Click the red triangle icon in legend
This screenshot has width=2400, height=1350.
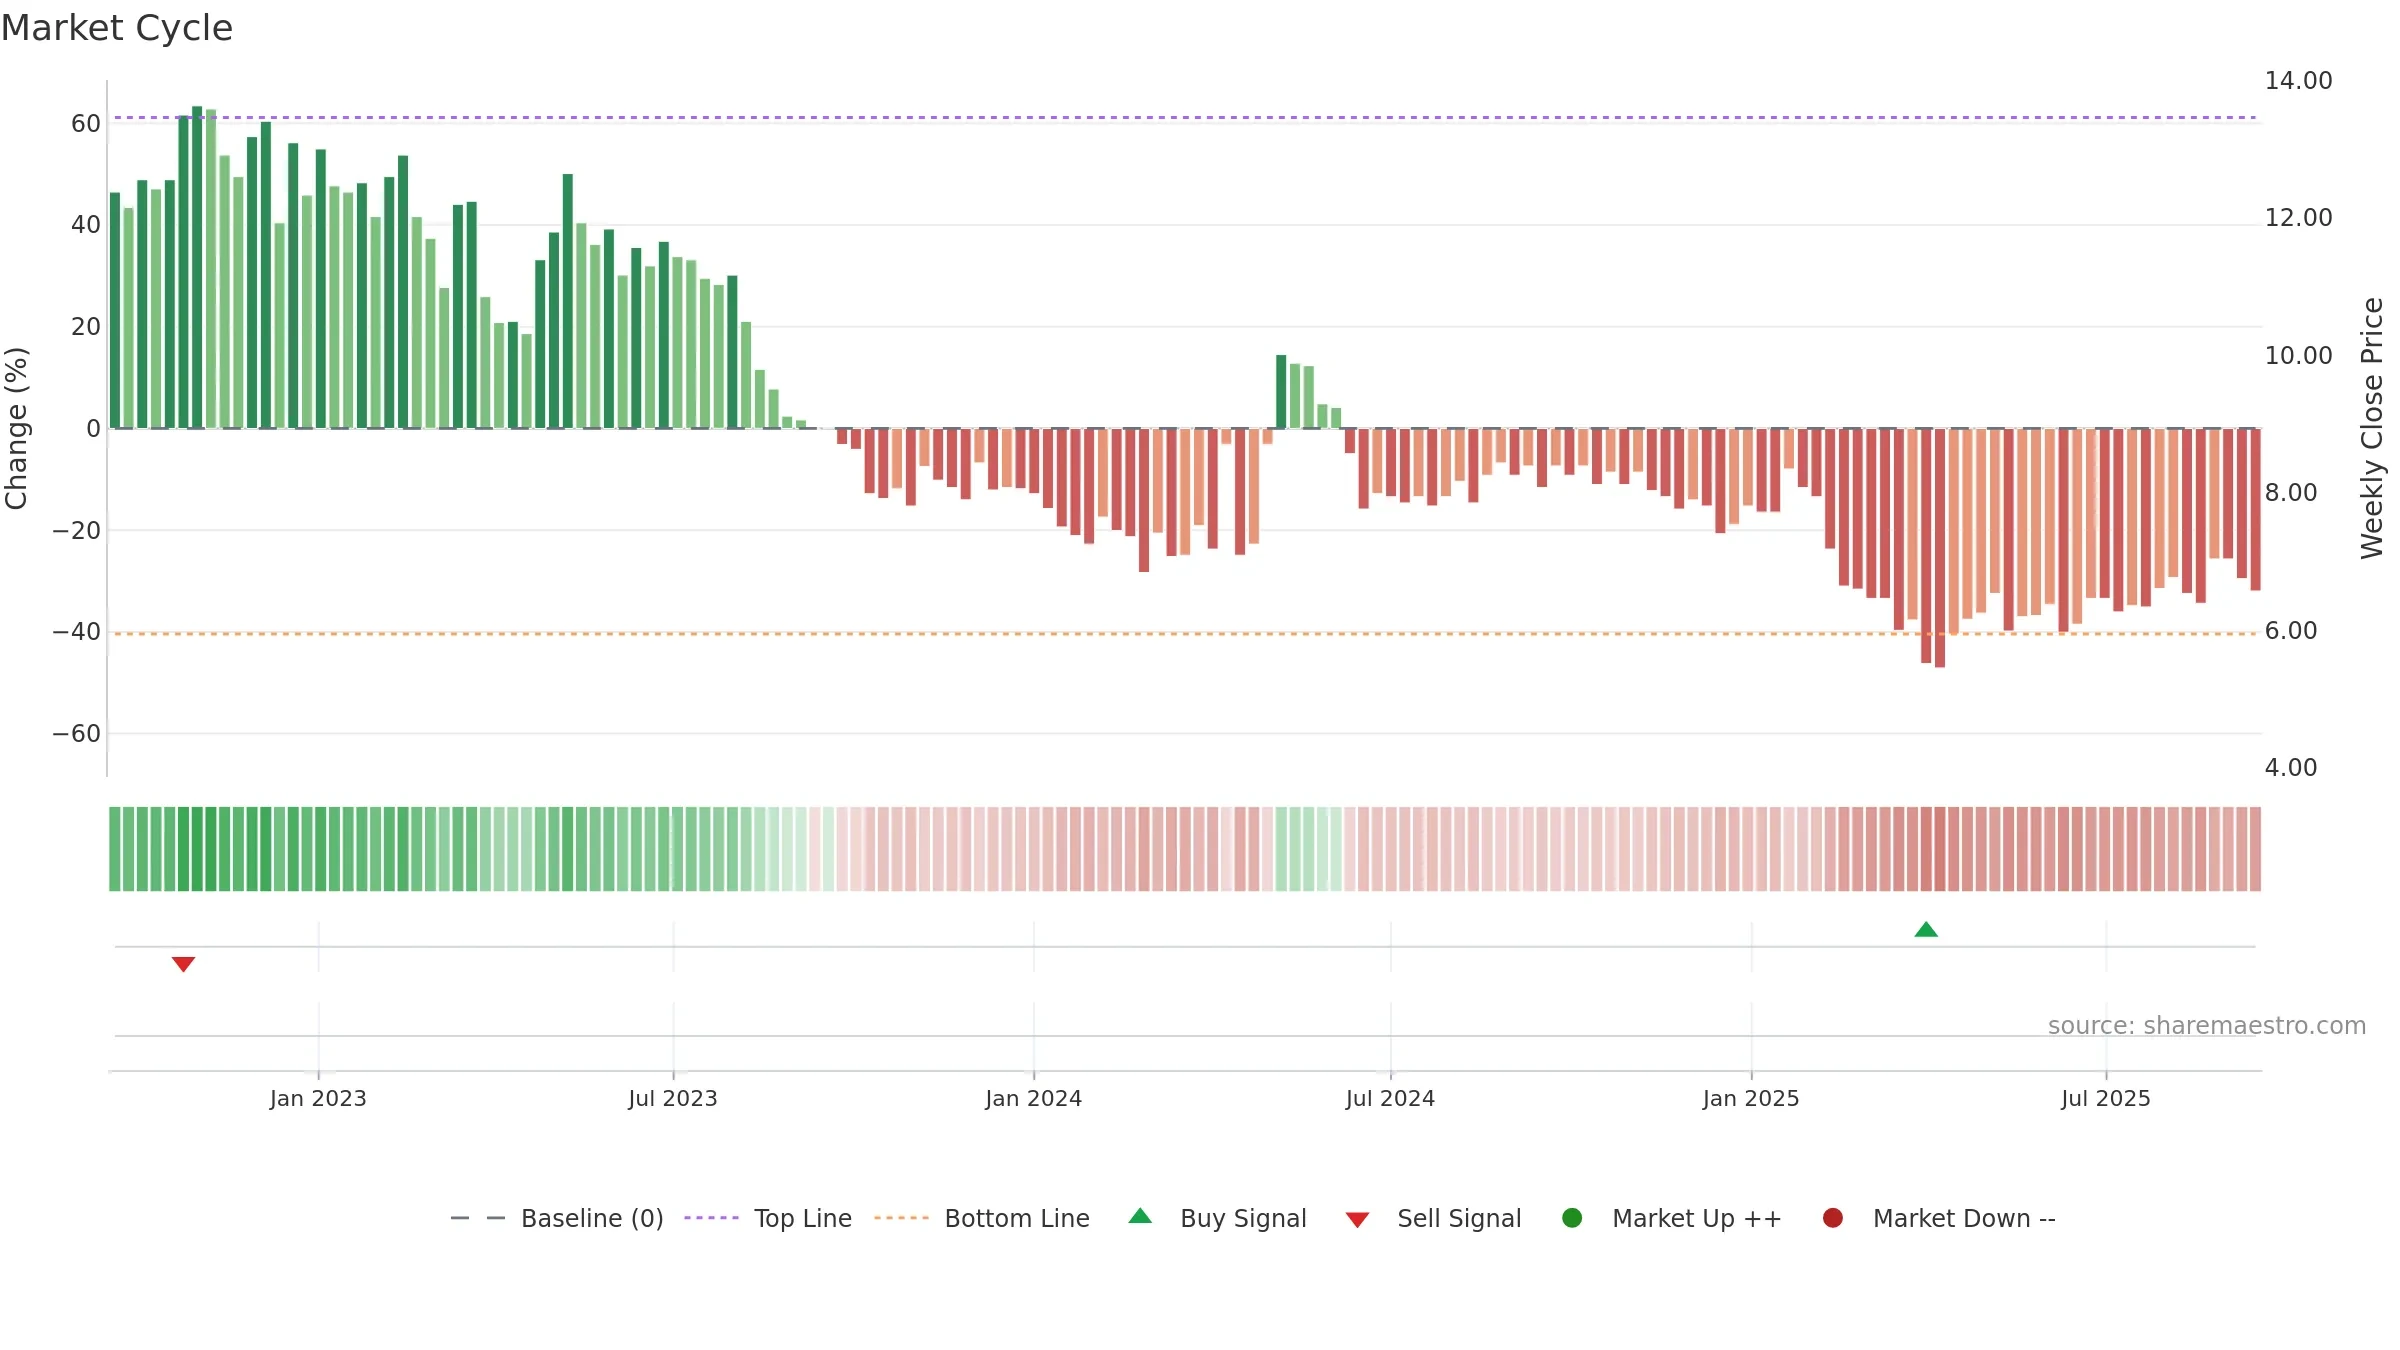click(1357, 1220)
